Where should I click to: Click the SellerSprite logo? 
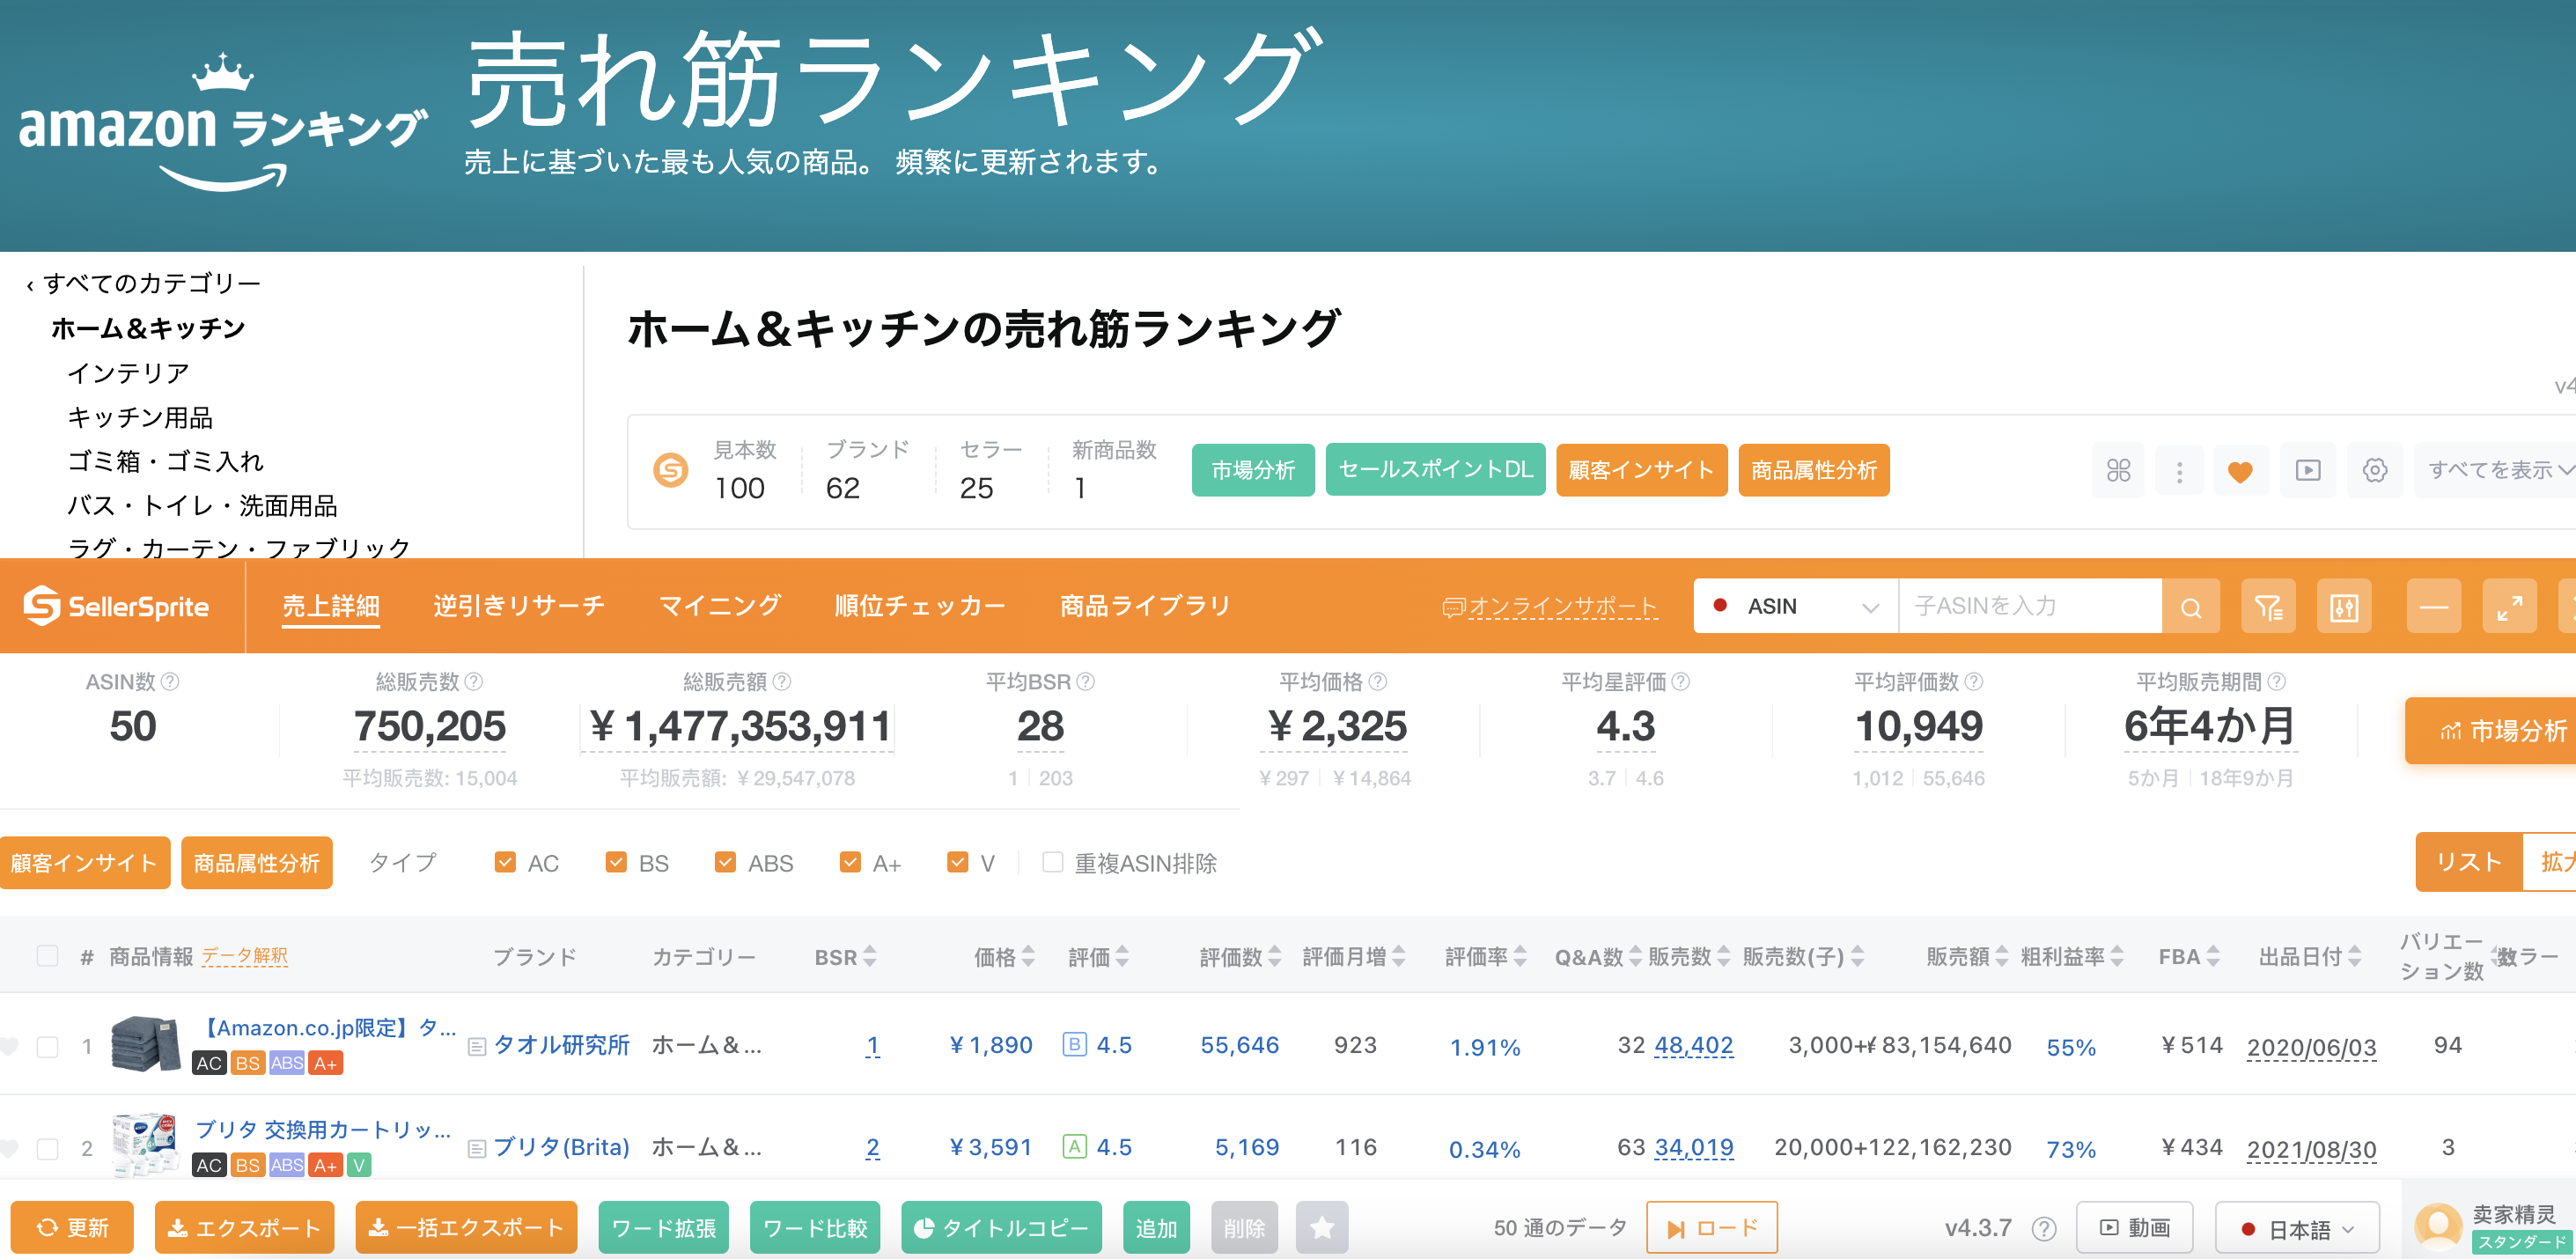[116, 606]
